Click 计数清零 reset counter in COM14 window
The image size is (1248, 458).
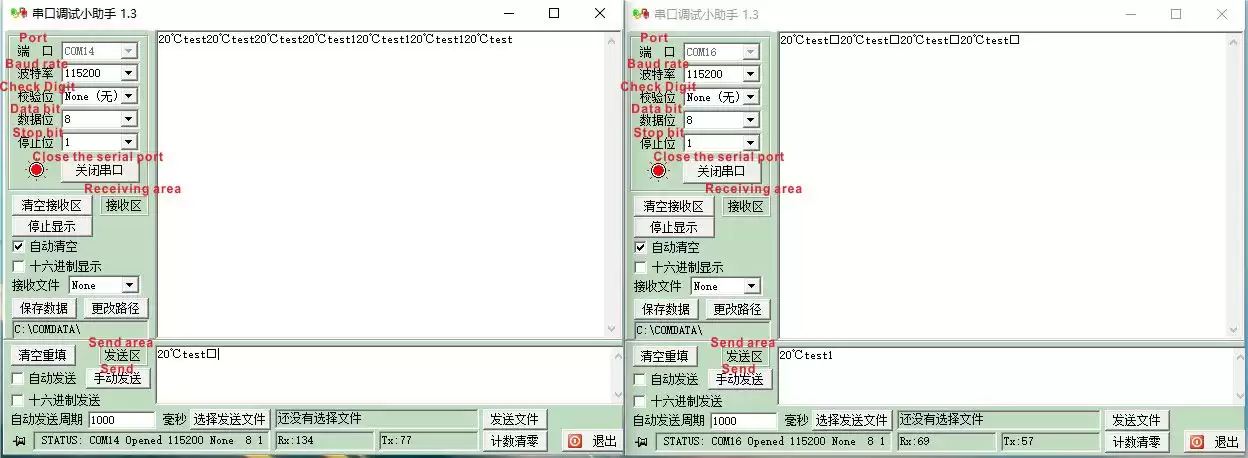tap(515, 441)
